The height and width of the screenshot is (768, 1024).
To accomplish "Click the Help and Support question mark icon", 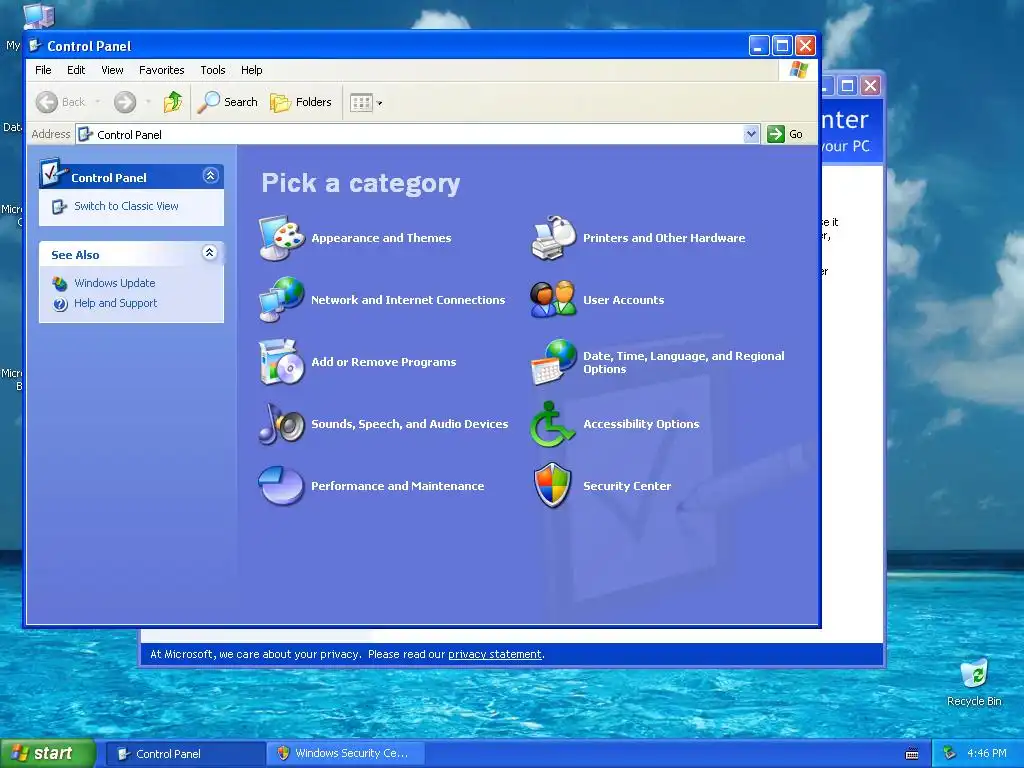I will tap(60, 304).
